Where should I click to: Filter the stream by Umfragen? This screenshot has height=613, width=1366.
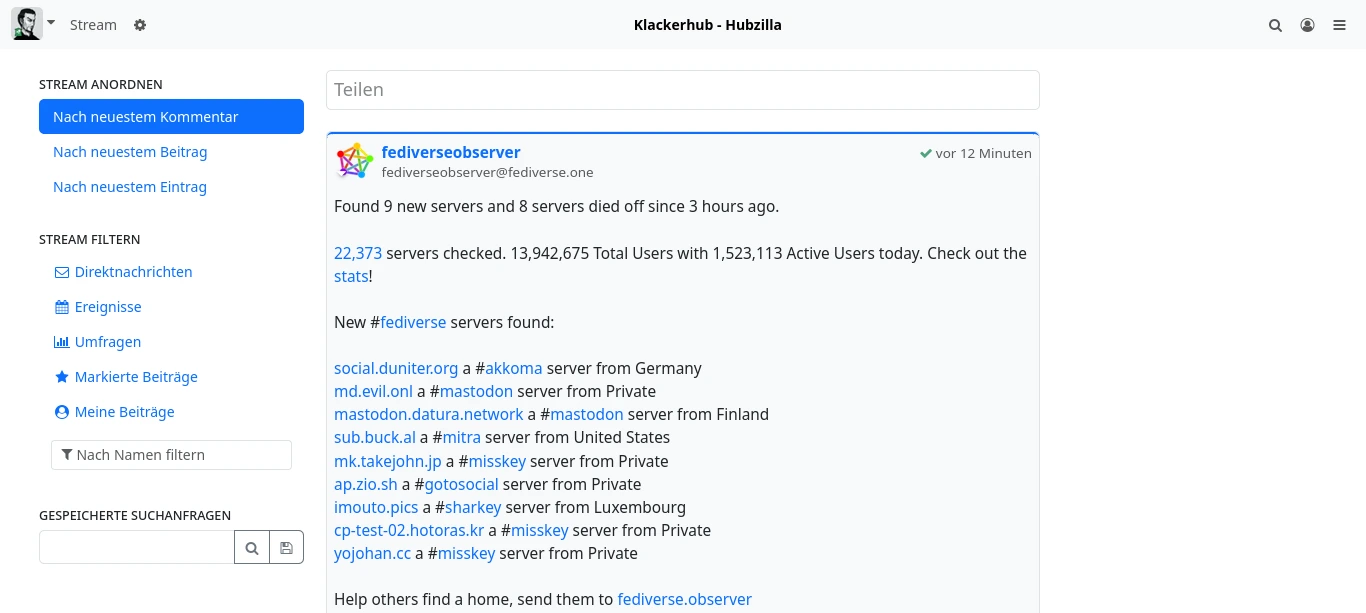pos(107,342)
